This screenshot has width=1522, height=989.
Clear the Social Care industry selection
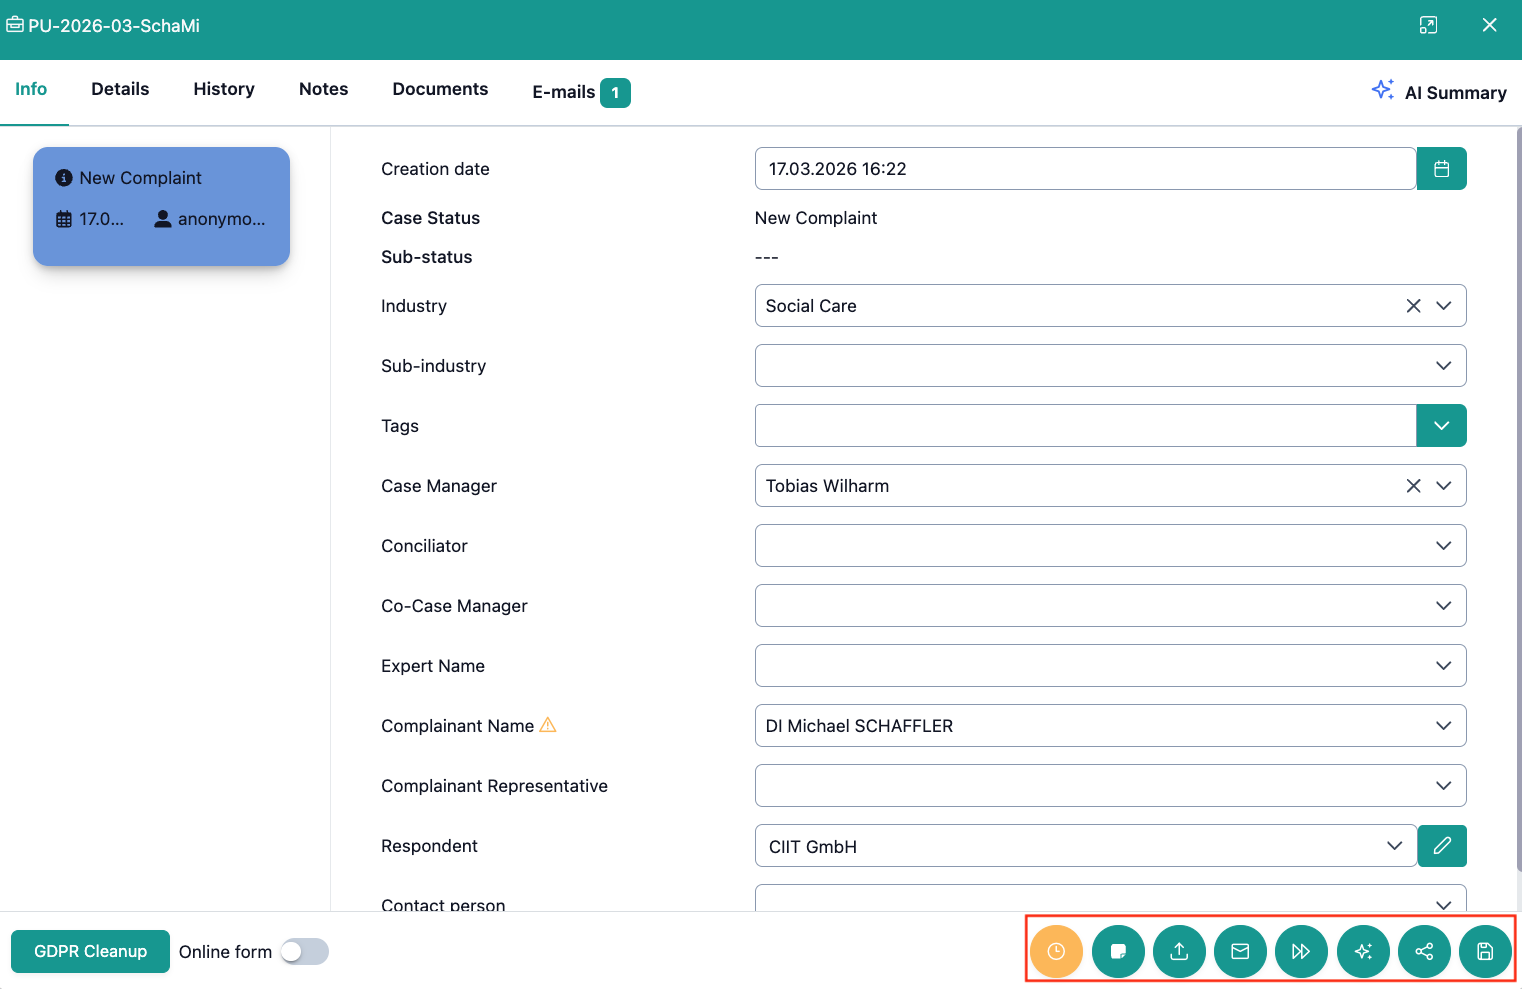[x=1413, y=306]
